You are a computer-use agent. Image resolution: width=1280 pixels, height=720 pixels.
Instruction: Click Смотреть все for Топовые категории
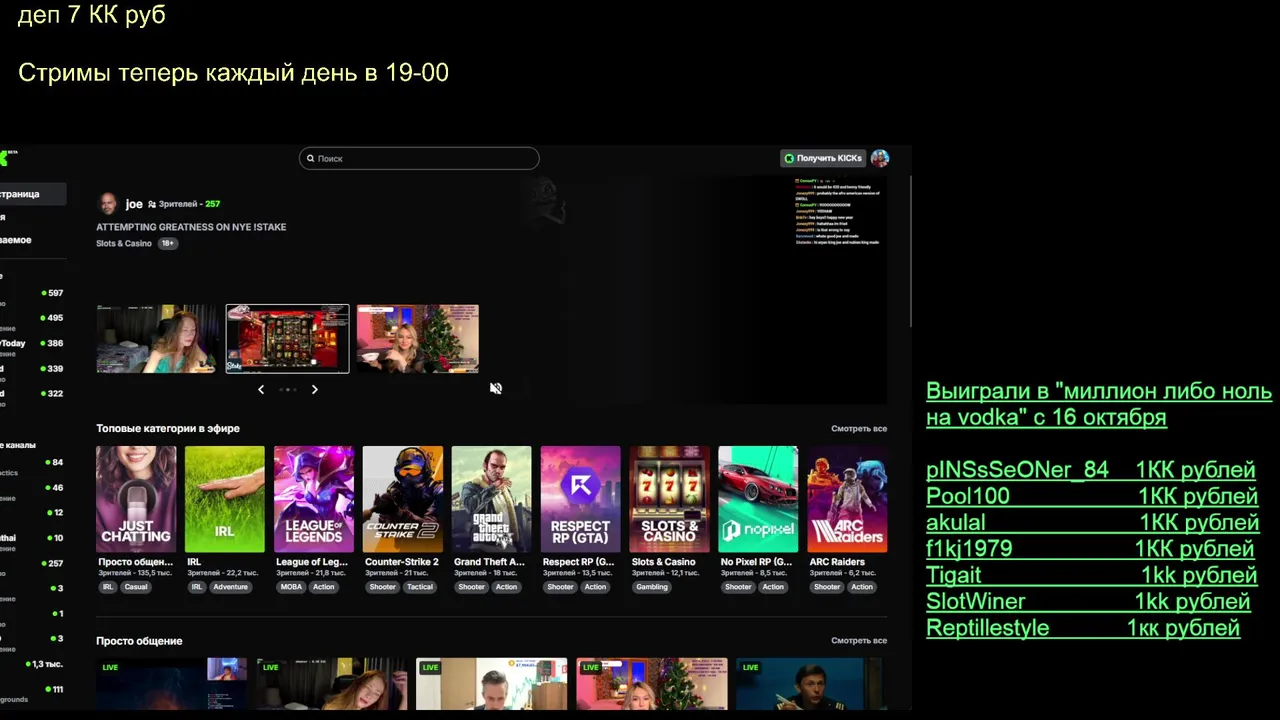click(x=859, y=428)
